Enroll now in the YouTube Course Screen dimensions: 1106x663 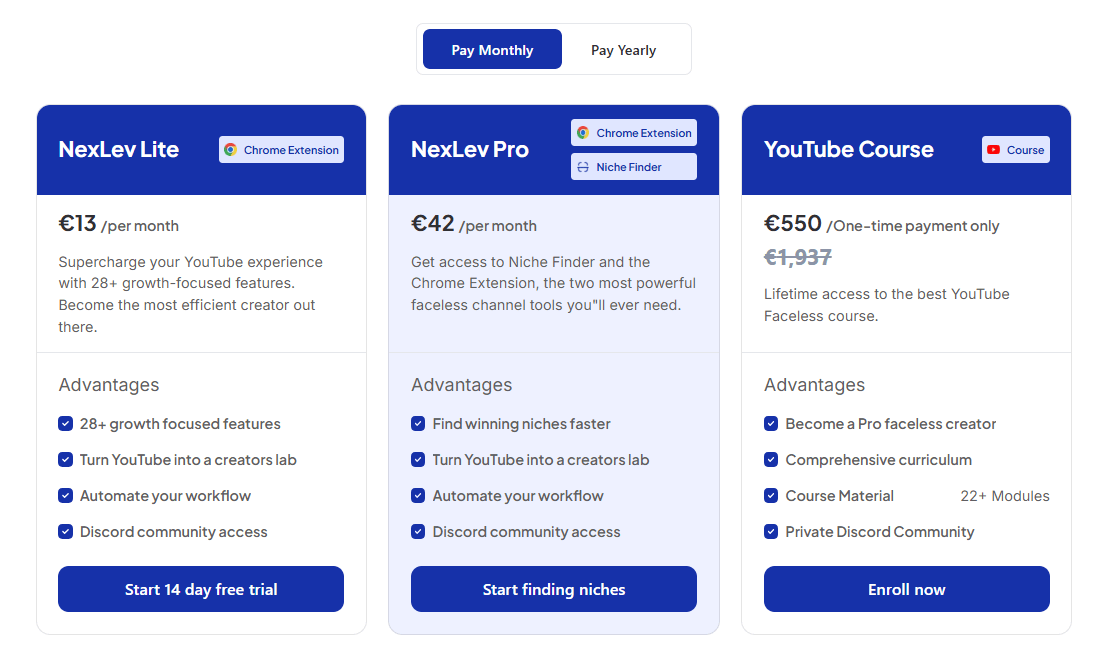click(906, 589)
